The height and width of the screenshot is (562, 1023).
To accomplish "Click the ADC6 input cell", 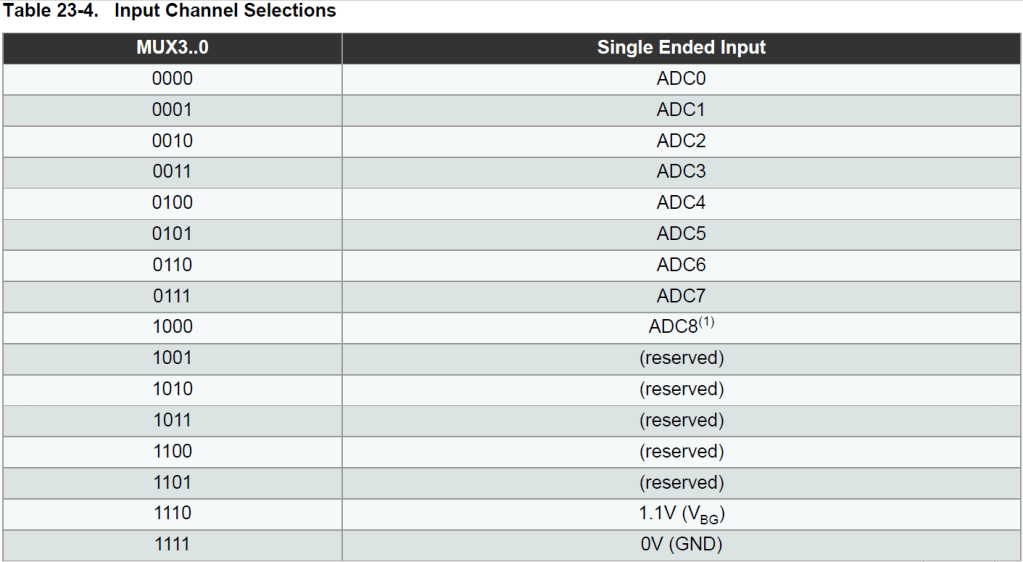I will (681, 265).
